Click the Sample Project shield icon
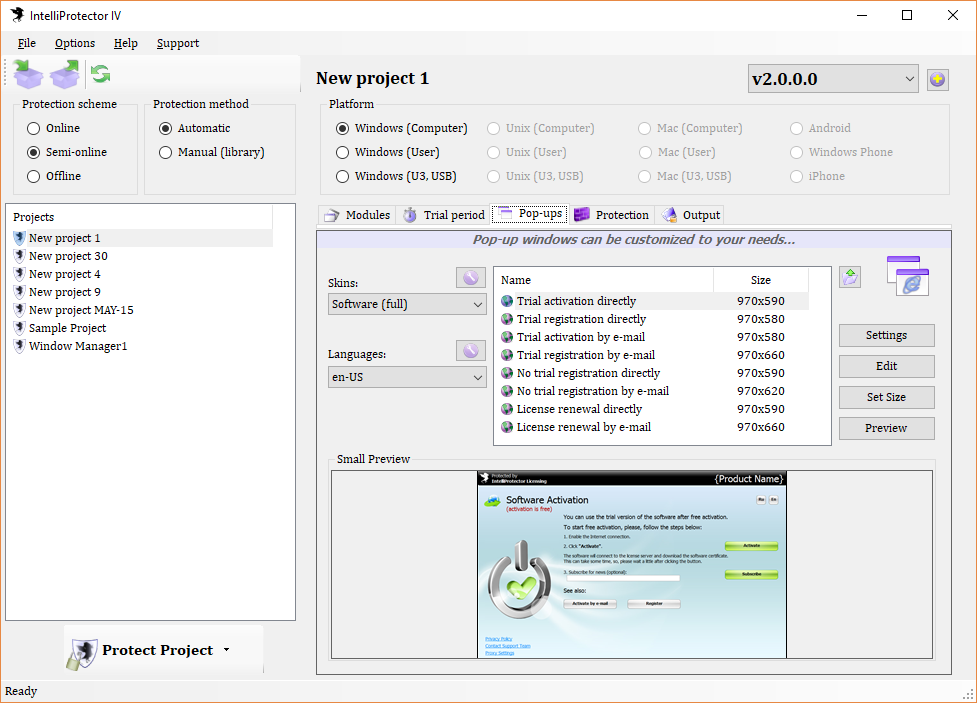 (x=20, y=328)
